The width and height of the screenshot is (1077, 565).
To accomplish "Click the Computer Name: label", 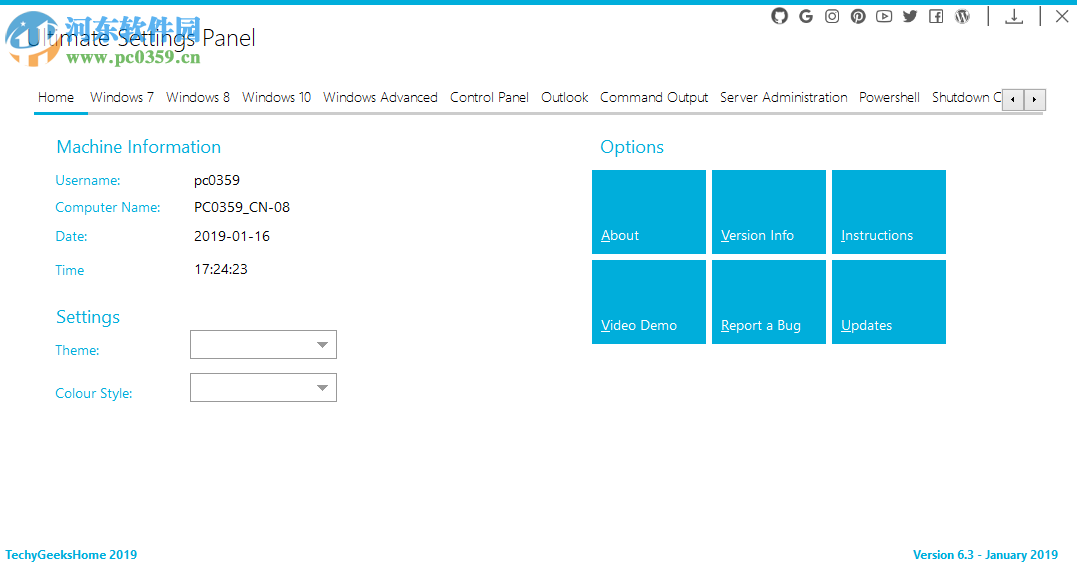I will click(108, 207).
